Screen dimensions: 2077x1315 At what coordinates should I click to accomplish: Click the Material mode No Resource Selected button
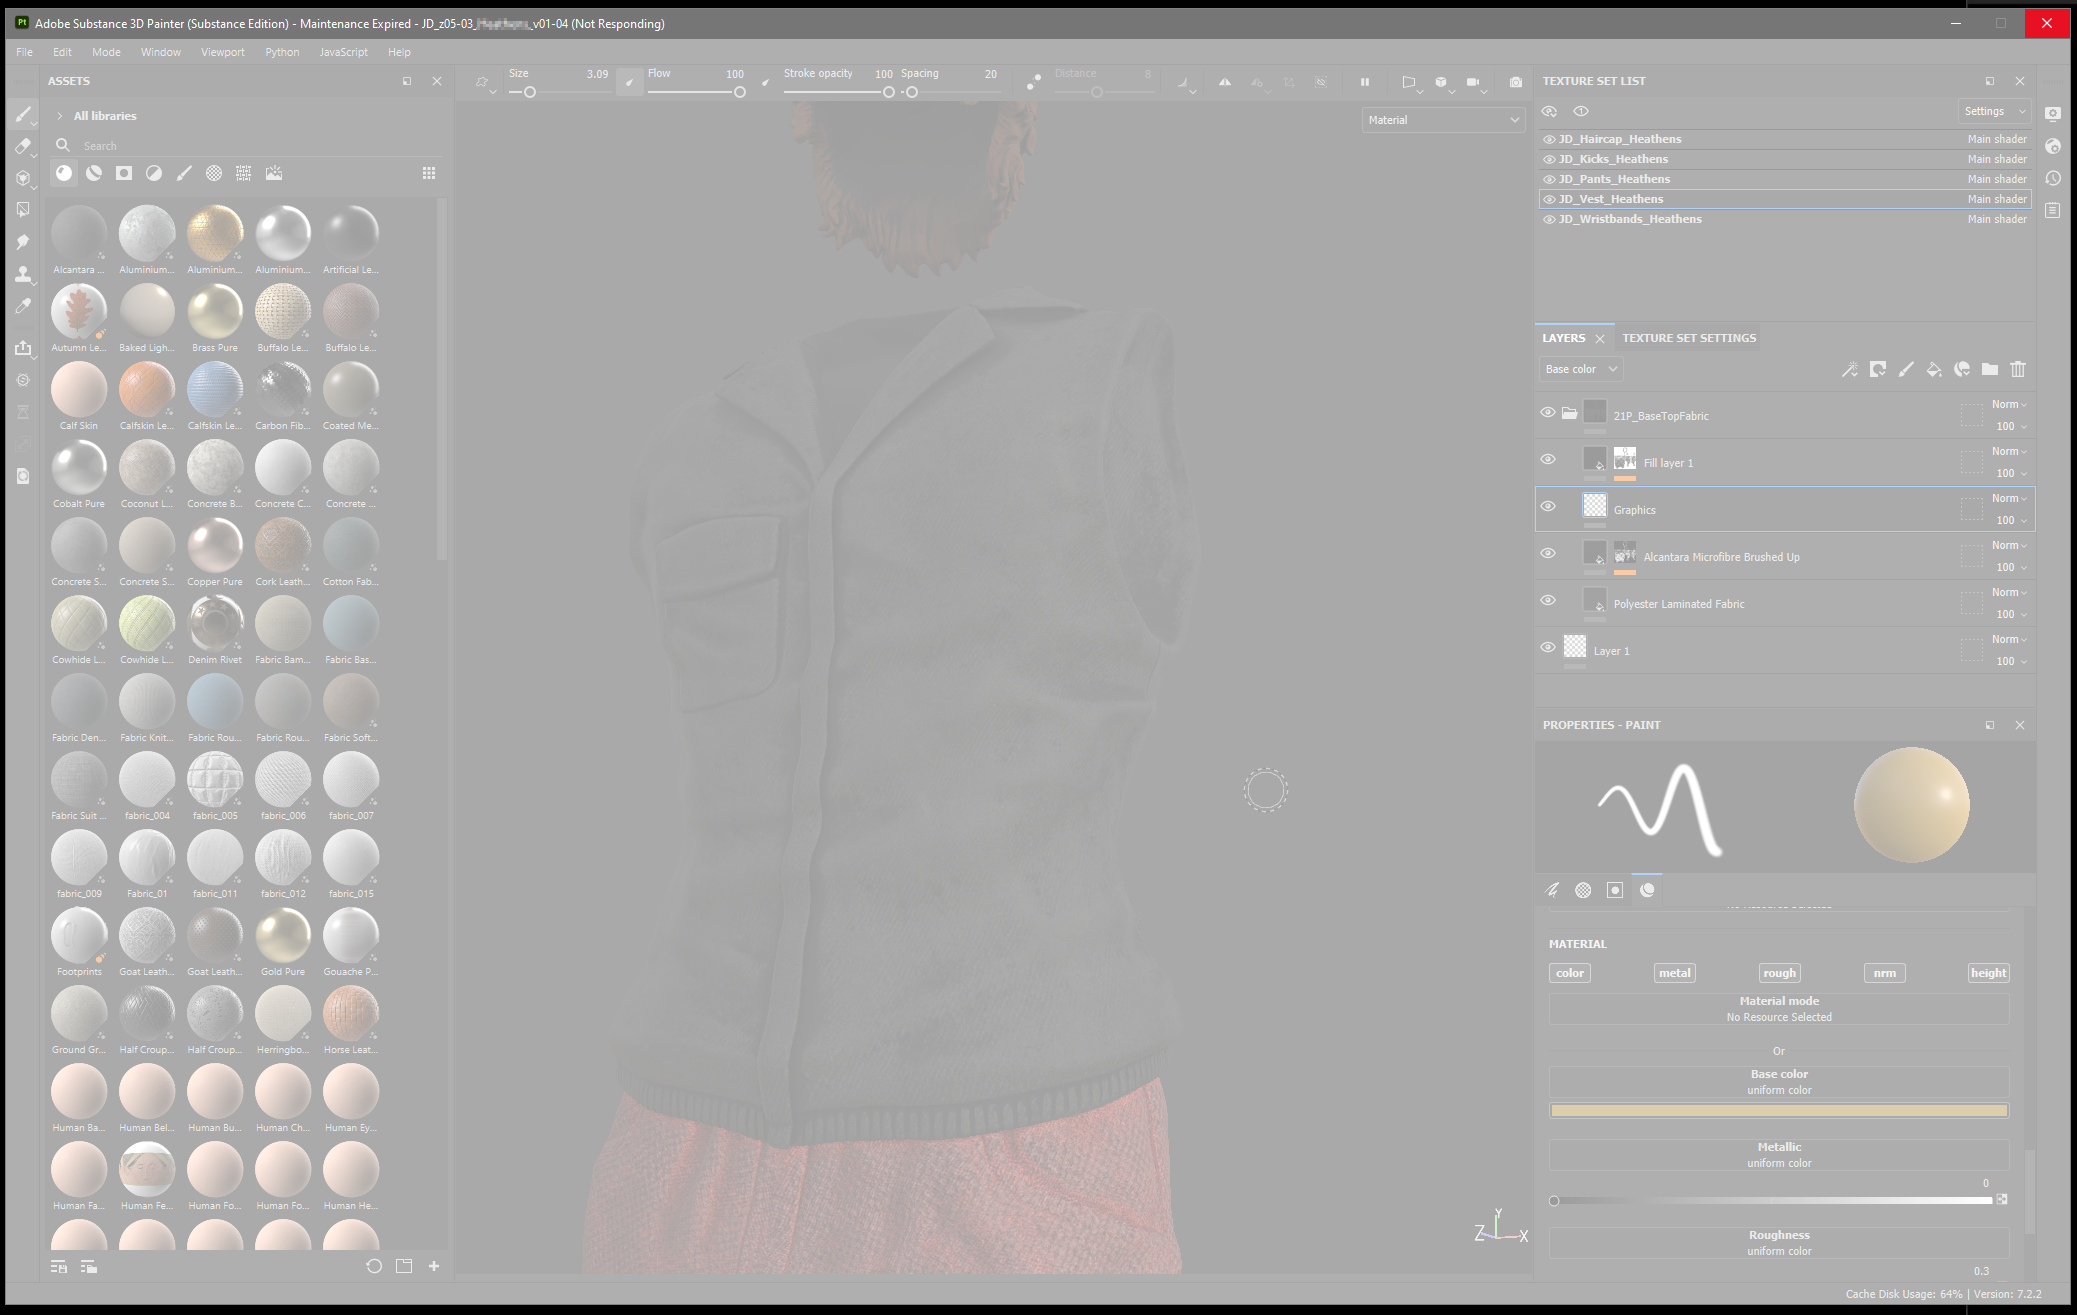coord(1778,1008)
